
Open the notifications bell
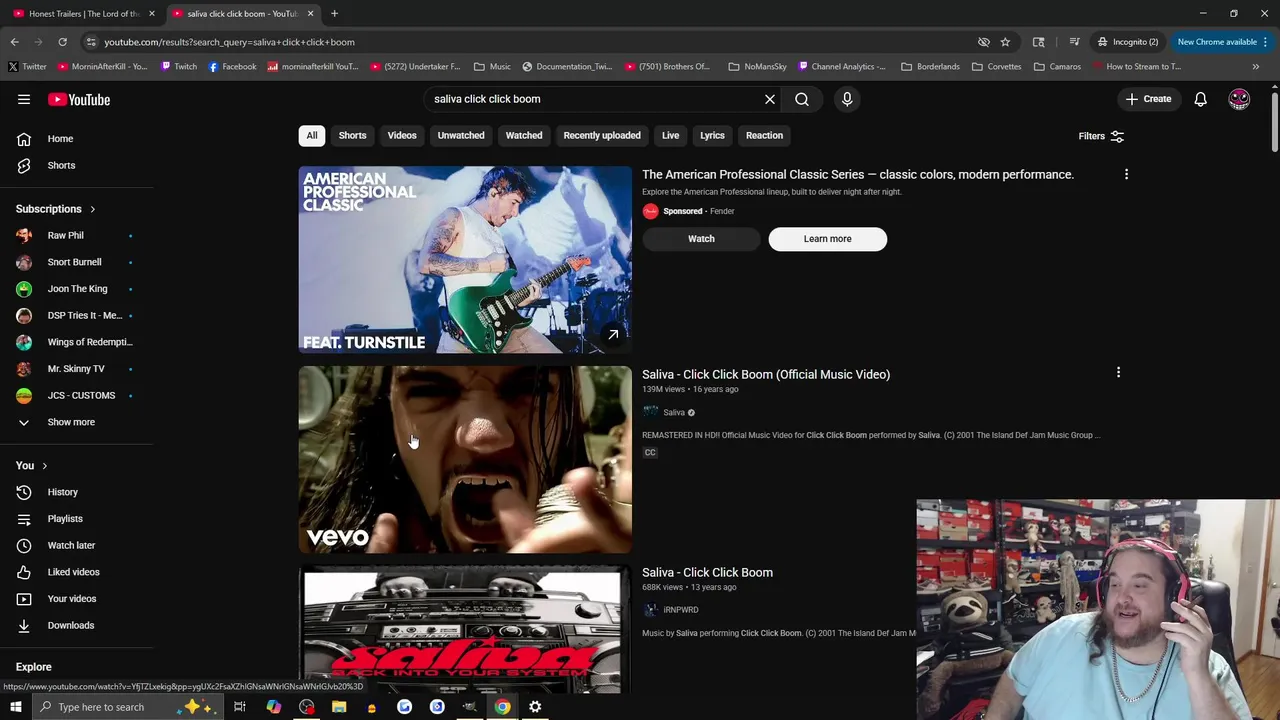tap(1200, 99)
